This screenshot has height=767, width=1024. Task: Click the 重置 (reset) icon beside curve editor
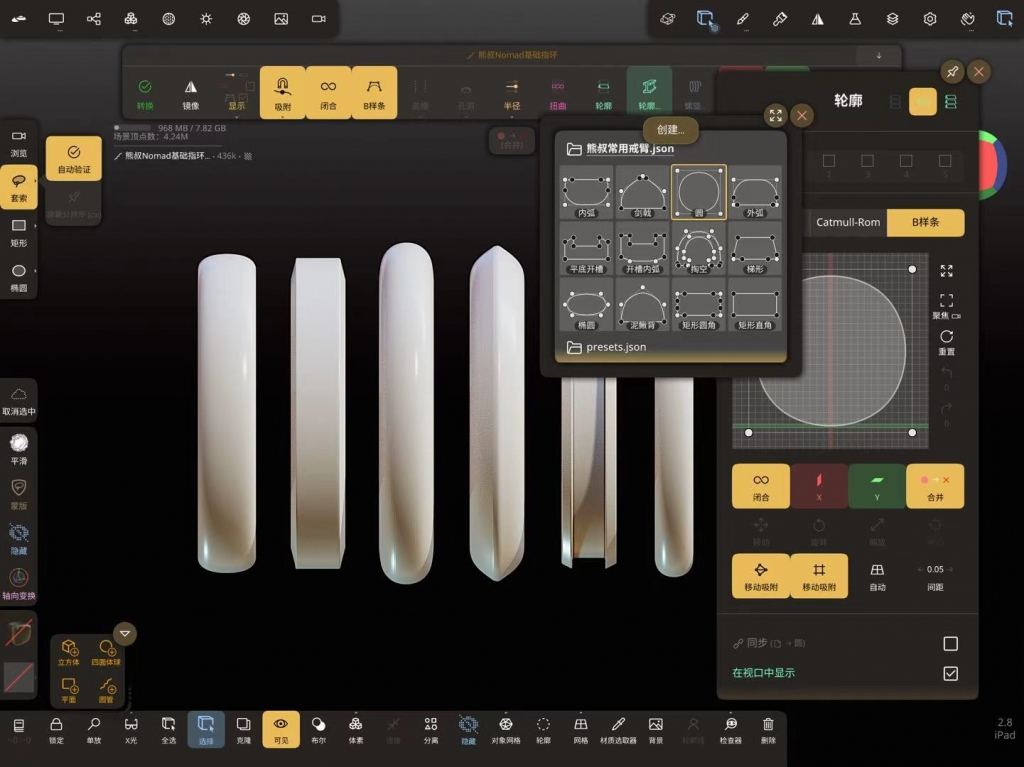pyautogui.click(x=946, y=342)
